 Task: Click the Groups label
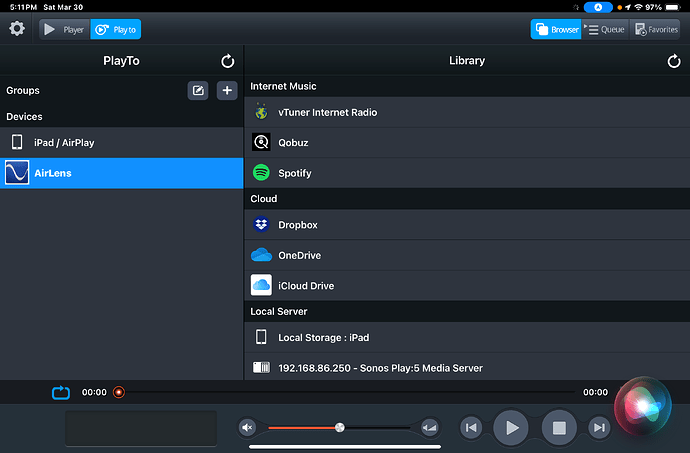(x=23, y=90)
